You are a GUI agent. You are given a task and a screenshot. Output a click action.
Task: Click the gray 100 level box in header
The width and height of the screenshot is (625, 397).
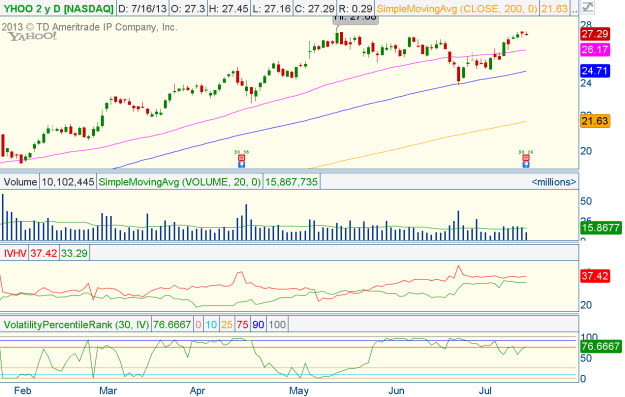(x=277, y=324)
